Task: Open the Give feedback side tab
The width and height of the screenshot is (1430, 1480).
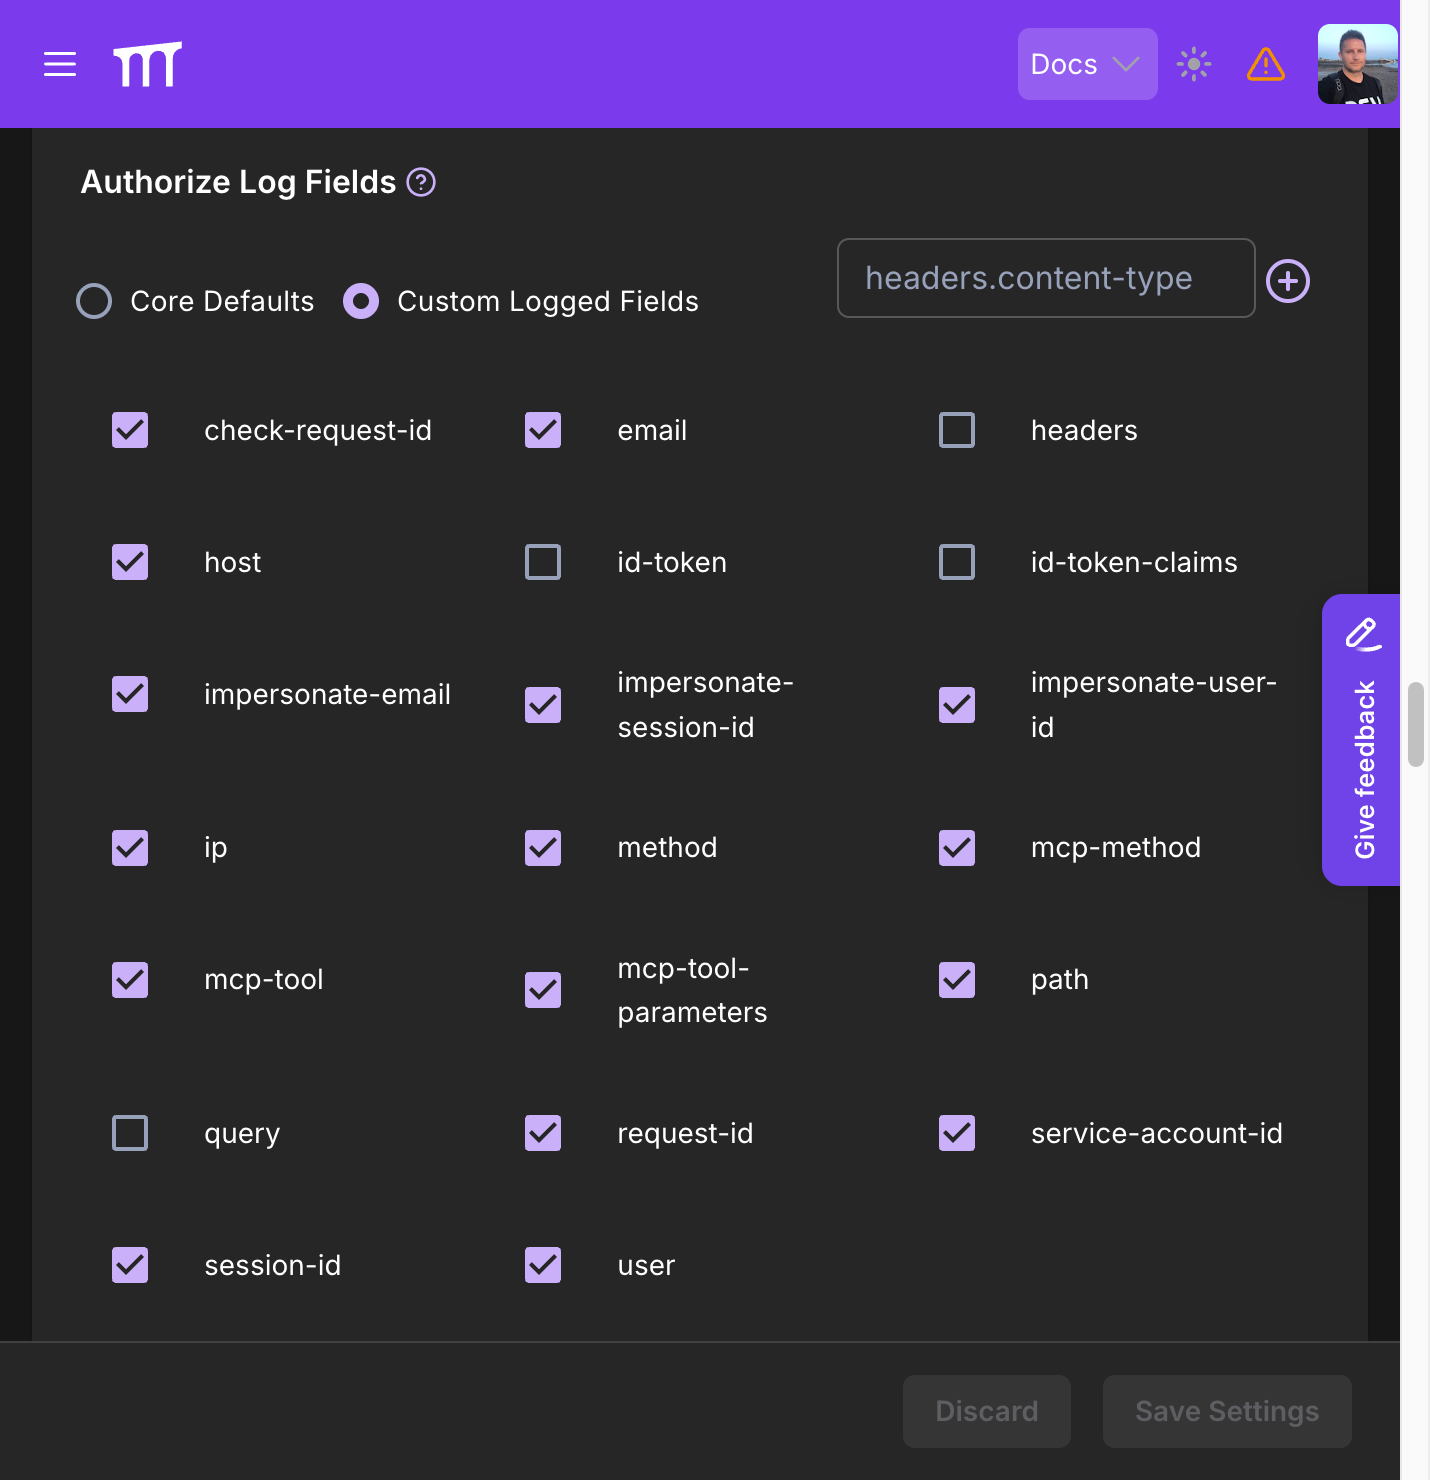Action: (x=1361, y=740)
